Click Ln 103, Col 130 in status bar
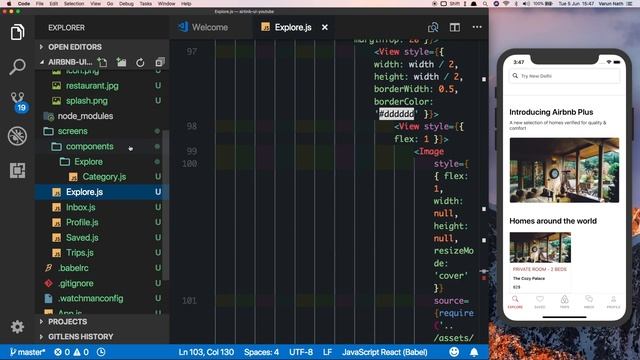The height and width of the screenshot is (360, 640). click(x=206, y=352)
